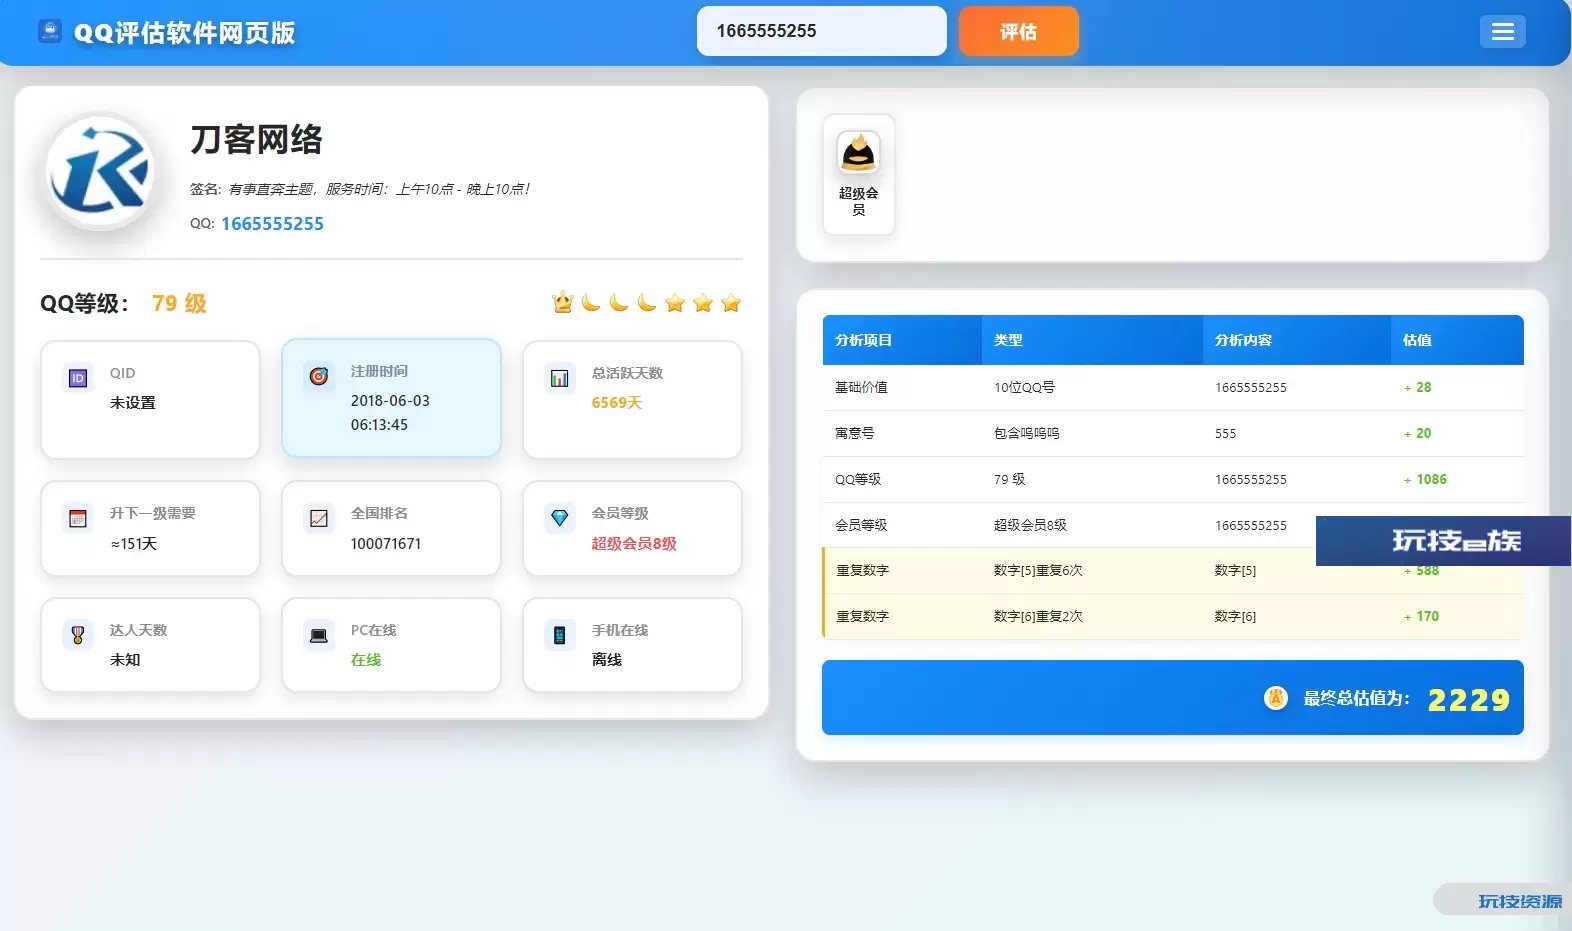
Task: Click the QQ评估软件网页版 title text
Action: [x=185, y=33]
